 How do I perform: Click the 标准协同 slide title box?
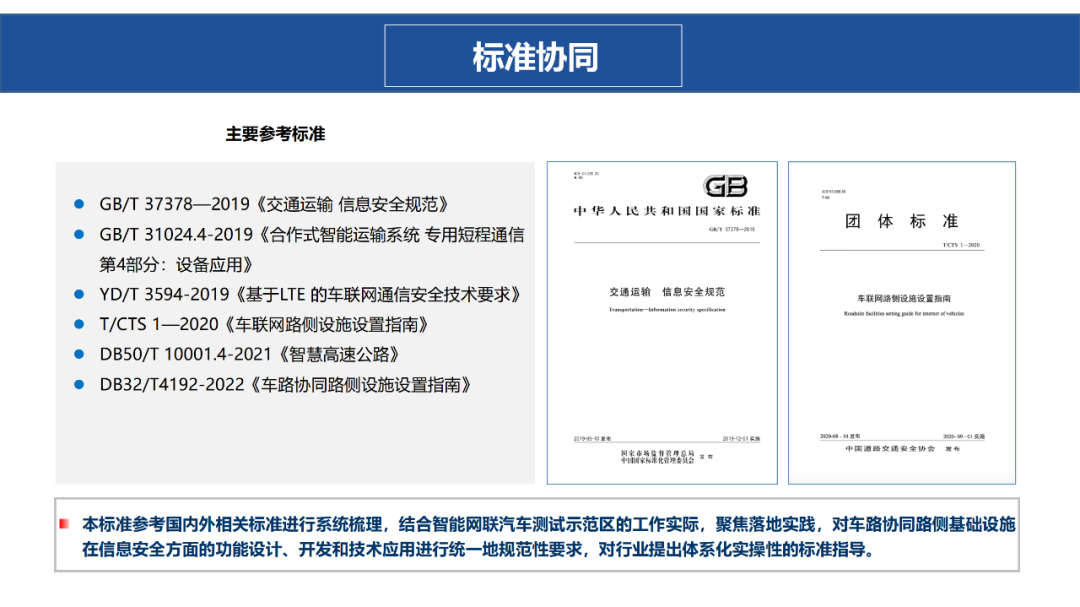534,56
